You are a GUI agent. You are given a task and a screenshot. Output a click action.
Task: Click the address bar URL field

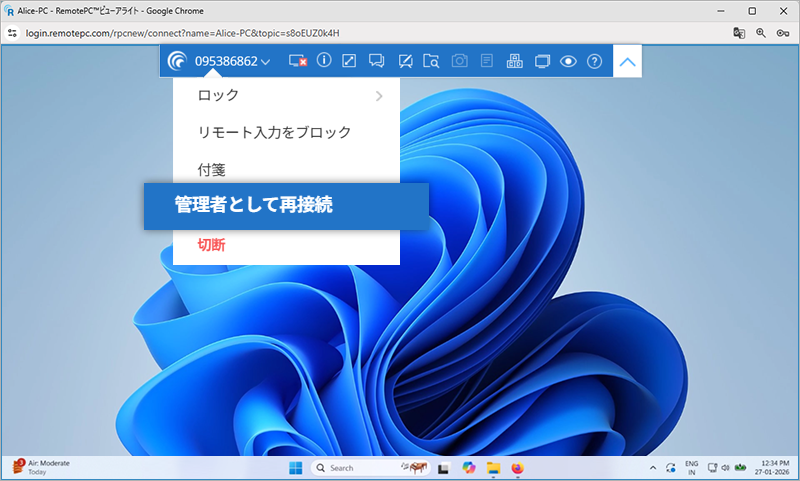coord(182,33)
